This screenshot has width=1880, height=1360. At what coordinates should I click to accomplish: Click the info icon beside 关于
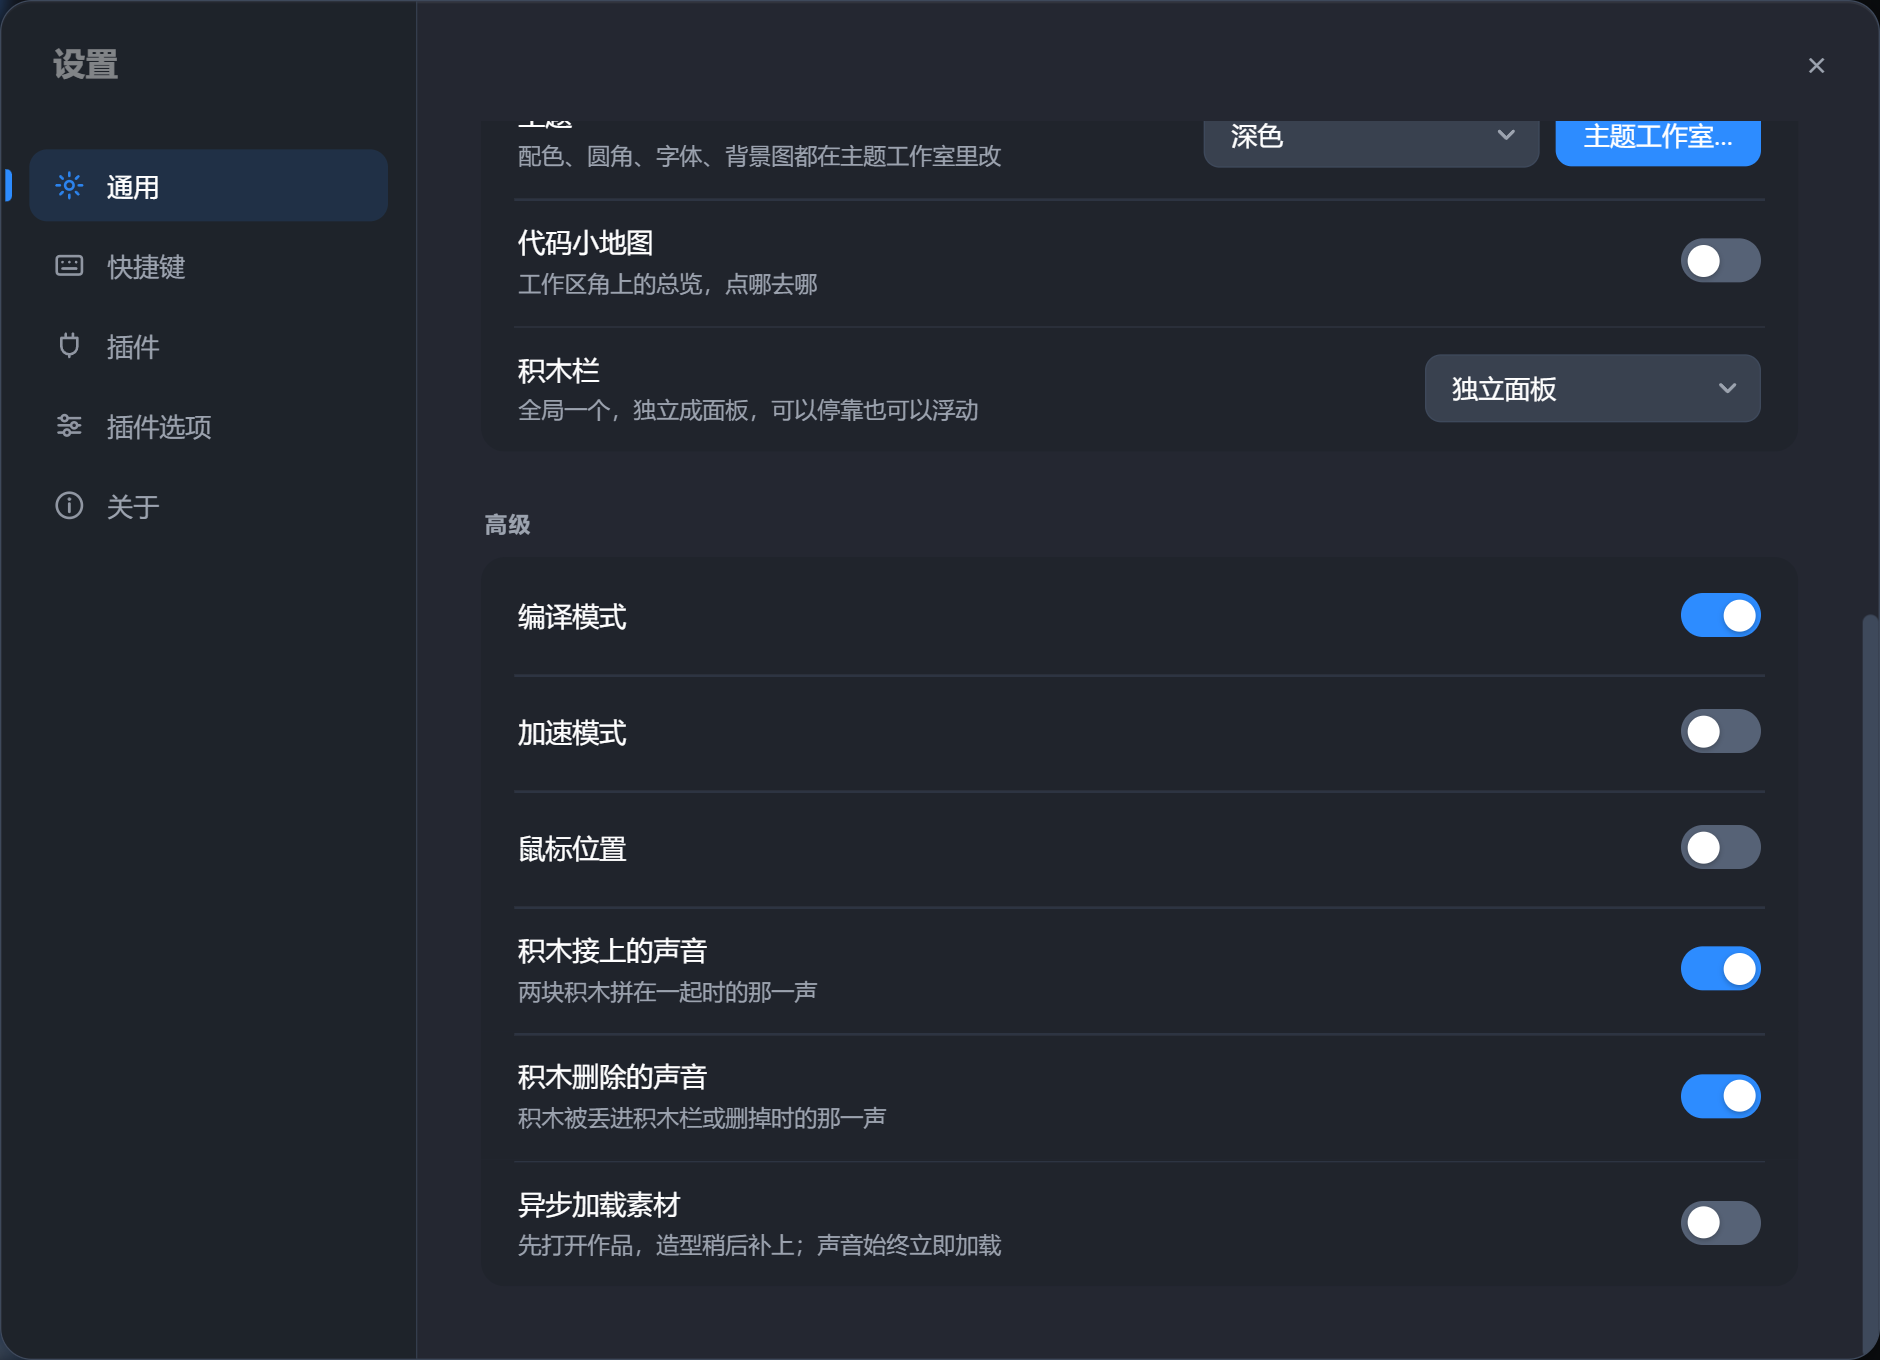click(x=69, y=506)
